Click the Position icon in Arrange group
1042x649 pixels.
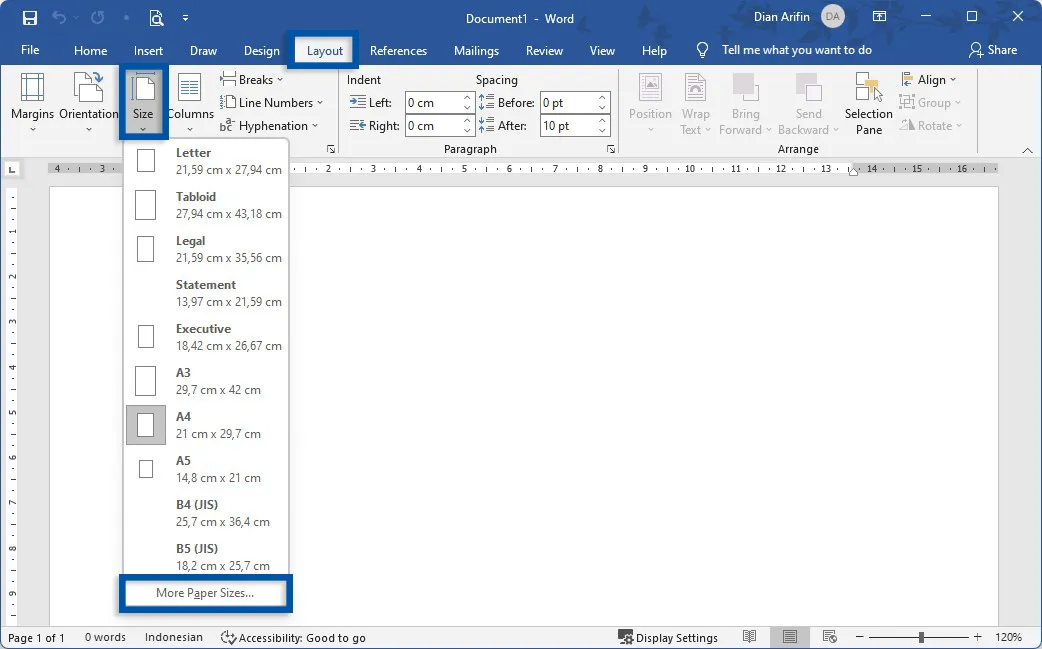point(650,100)
